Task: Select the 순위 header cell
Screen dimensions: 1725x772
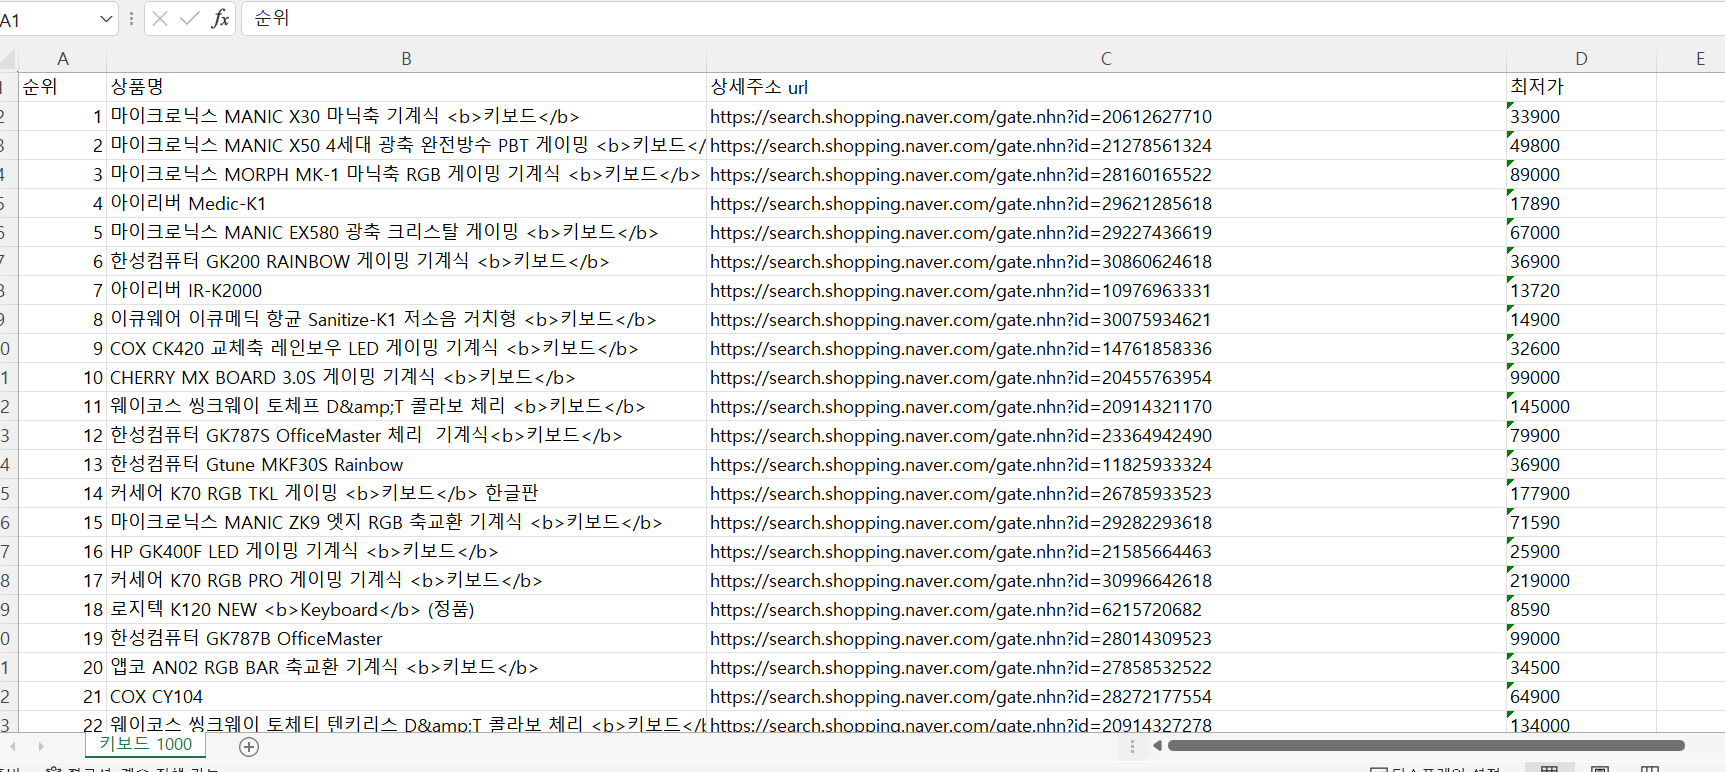Action: [62, 87]
